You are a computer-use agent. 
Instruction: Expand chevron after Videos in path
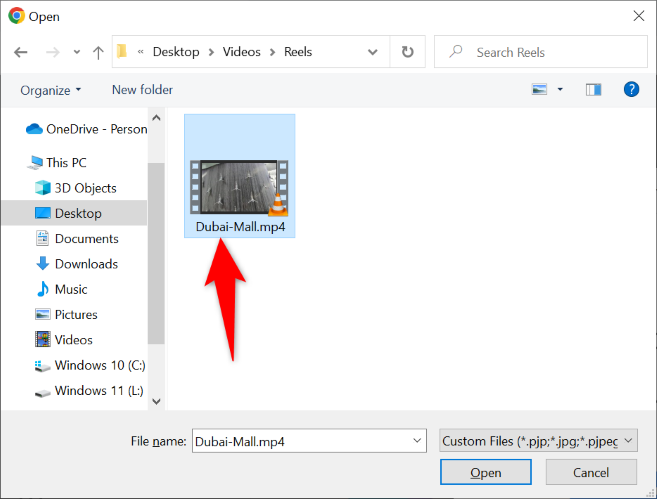pyautogui.click(x=272, y=52)
